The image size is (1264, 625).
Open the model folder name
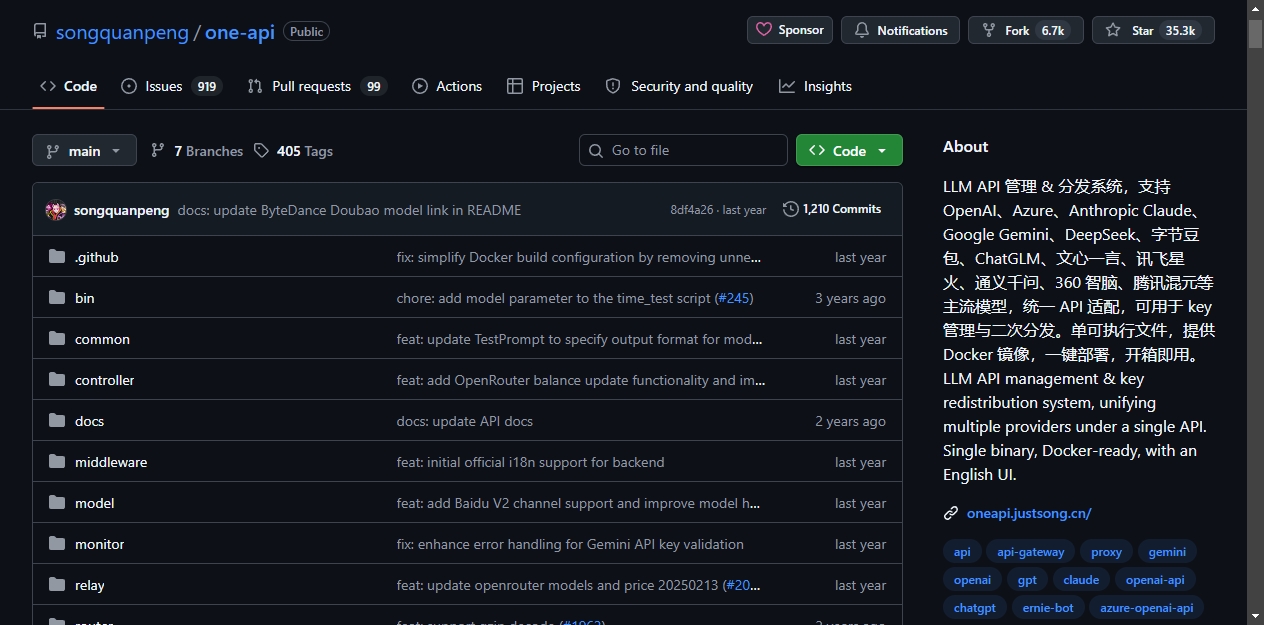click(x=95, y=503)
